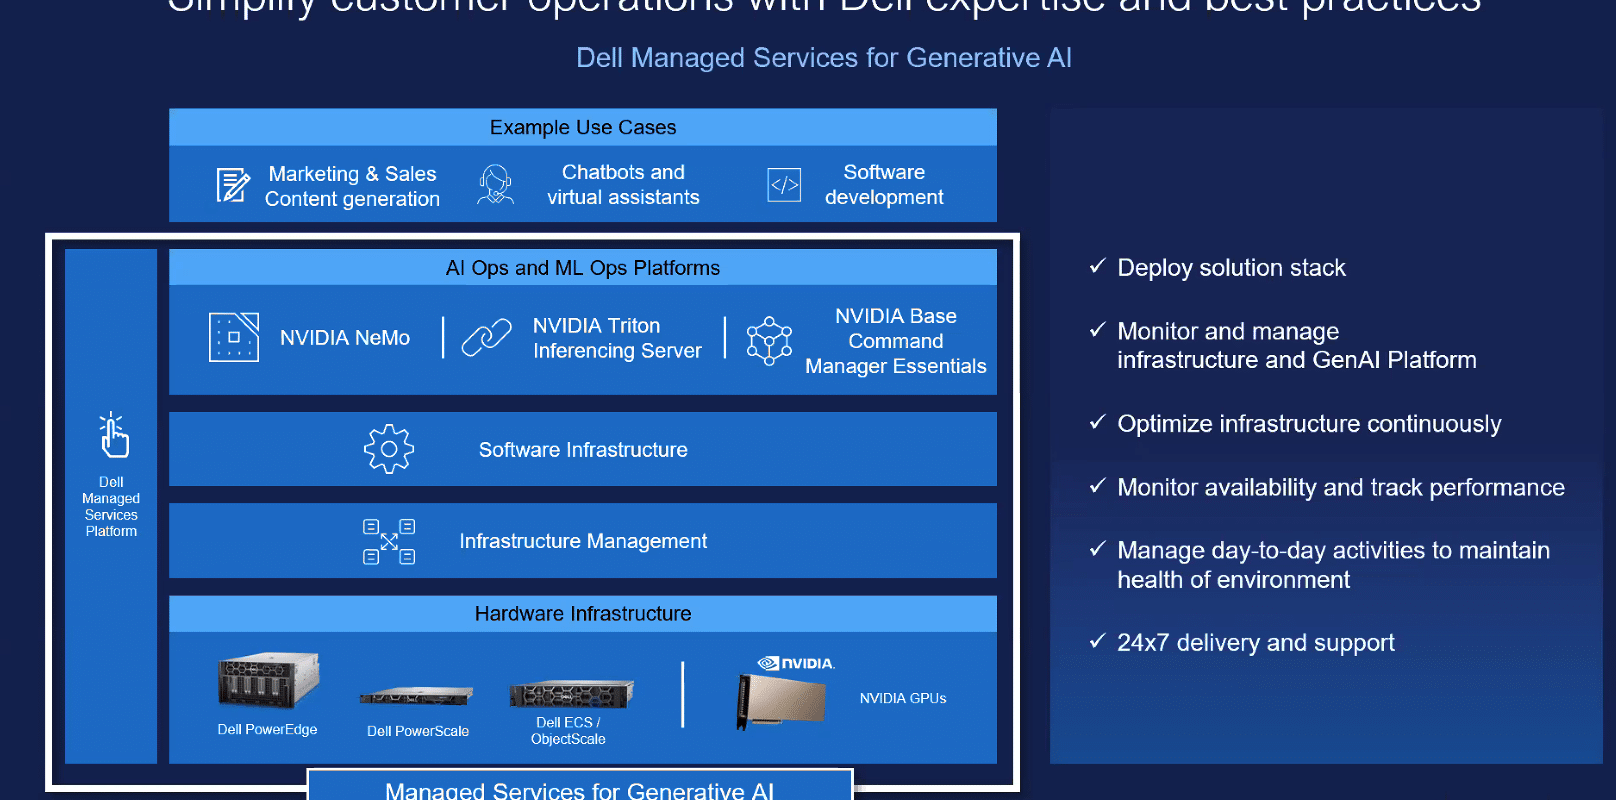Click the Chatbots and virtual assistants label
This screenshot has height=800, width=1616.
623,185
